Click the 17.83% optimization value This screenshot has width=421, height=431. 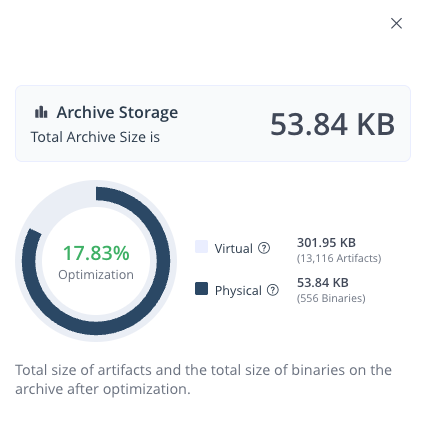point(96,253)
